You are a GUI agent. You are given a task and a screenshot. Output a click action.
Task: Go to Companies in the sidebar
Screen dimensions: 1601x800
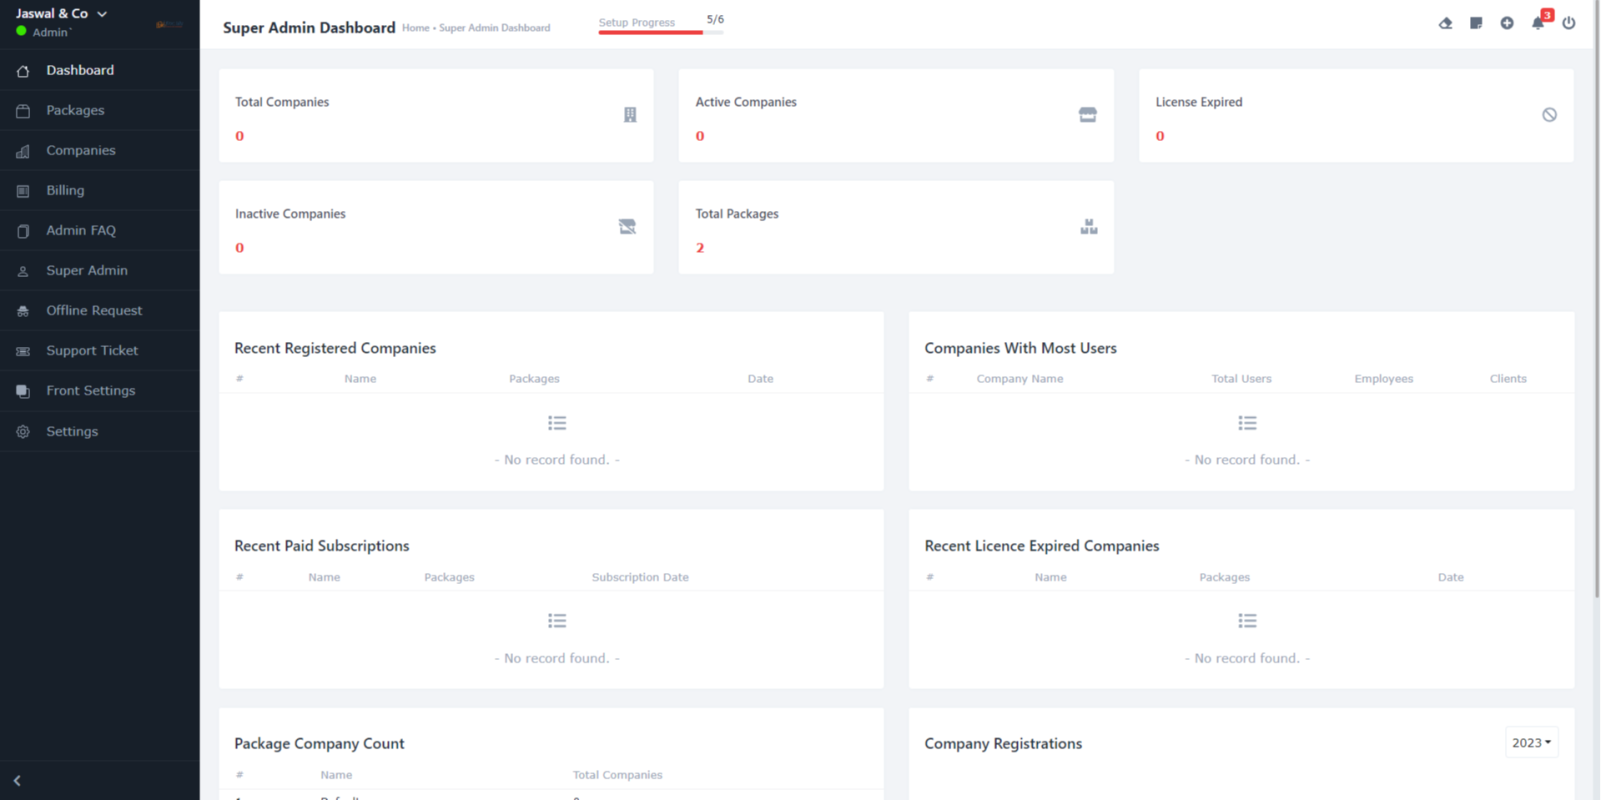[80, 150]
